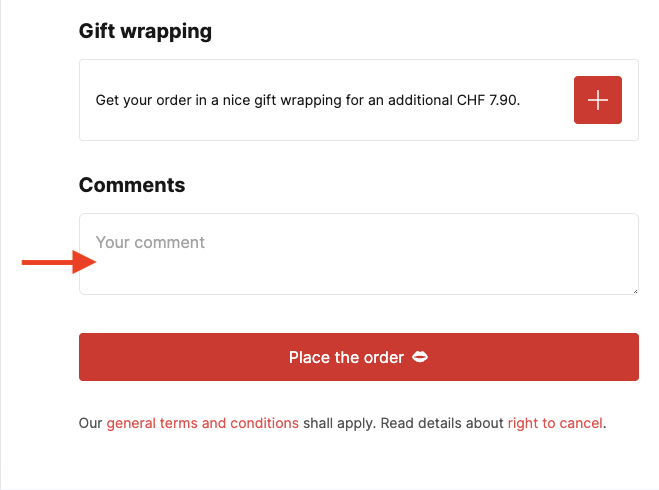This screenshot has height=490, width=659.
Task: Click the right edge of the red order button
Action: pyautogui.click(x=634, y=357)
